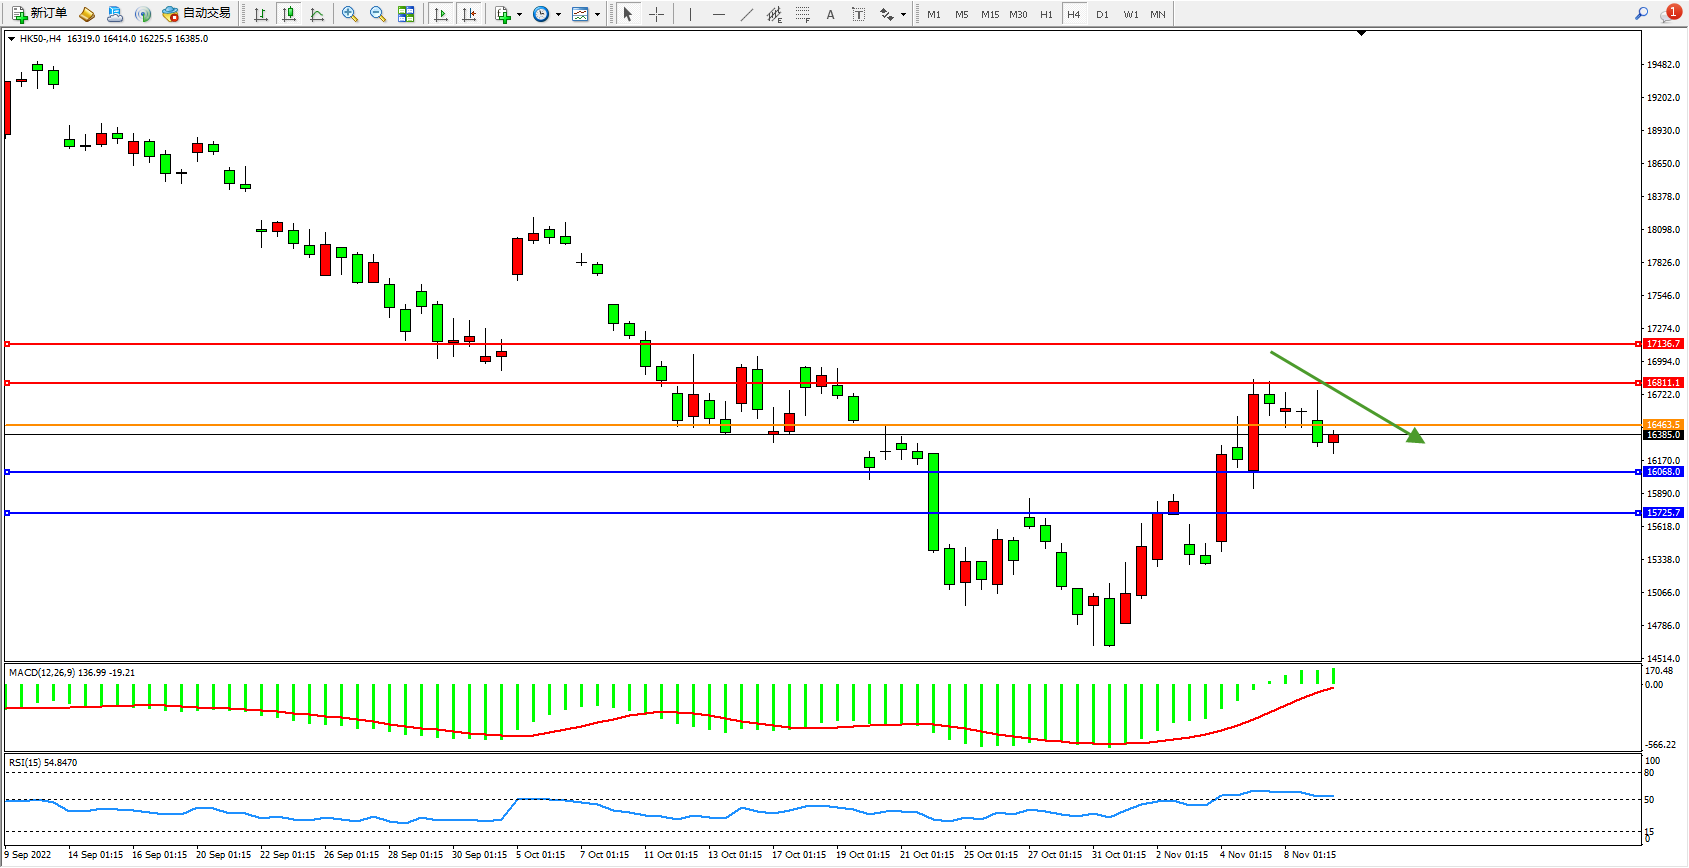Viewport: 1689px width, 868px height.
Task: Switch chart to line chart mode
Action: (317, 14)
